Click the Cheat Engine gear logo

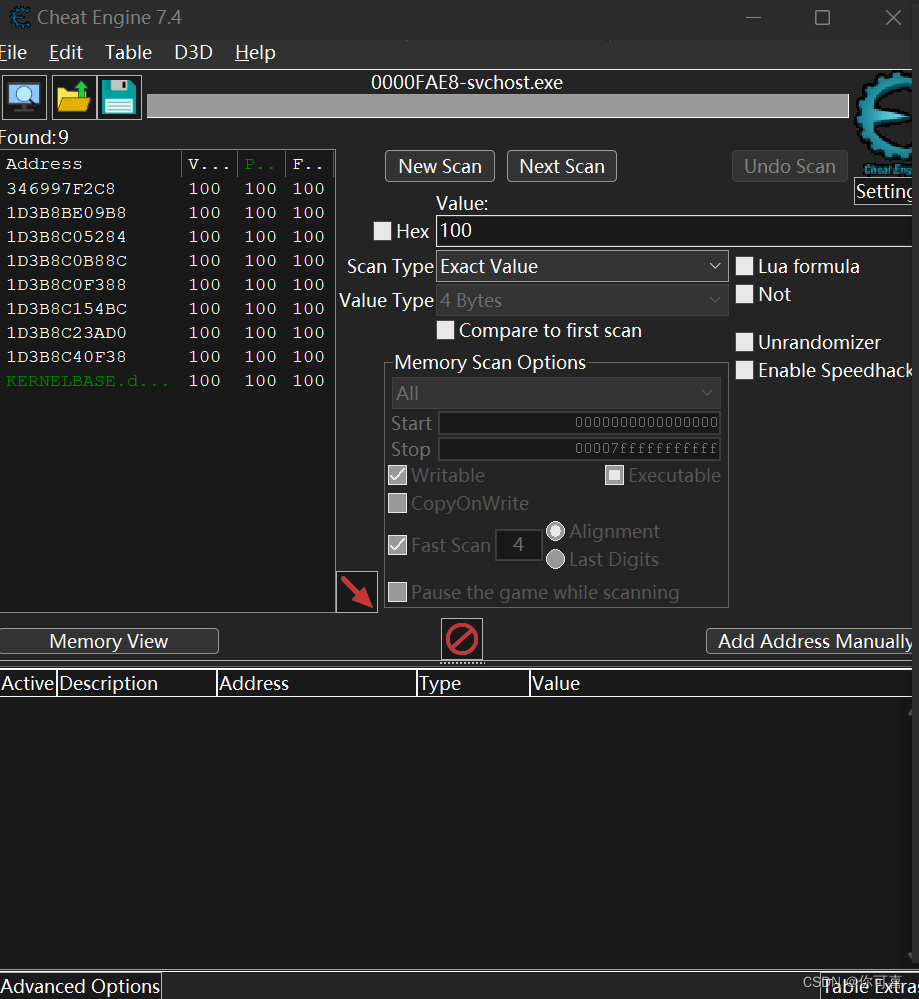[885, 123]
